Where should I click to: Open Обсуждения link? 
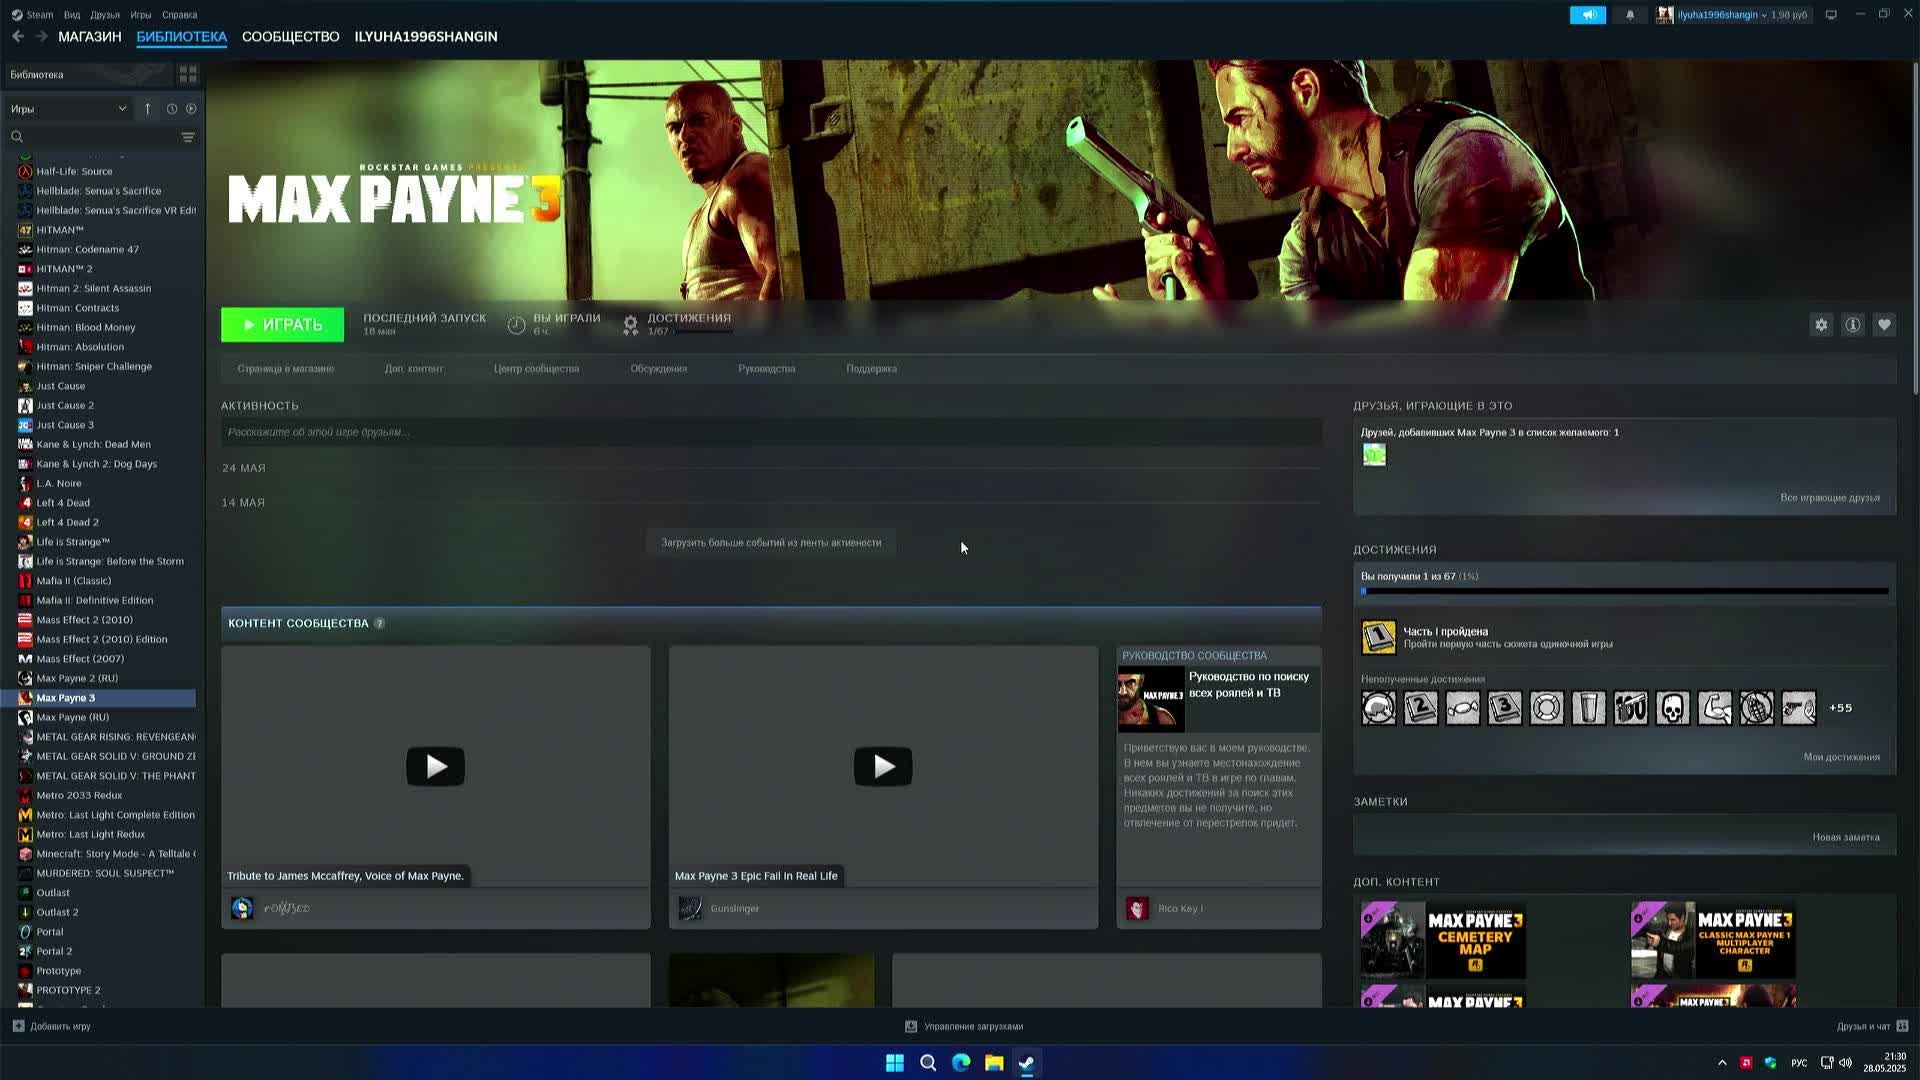659,369
